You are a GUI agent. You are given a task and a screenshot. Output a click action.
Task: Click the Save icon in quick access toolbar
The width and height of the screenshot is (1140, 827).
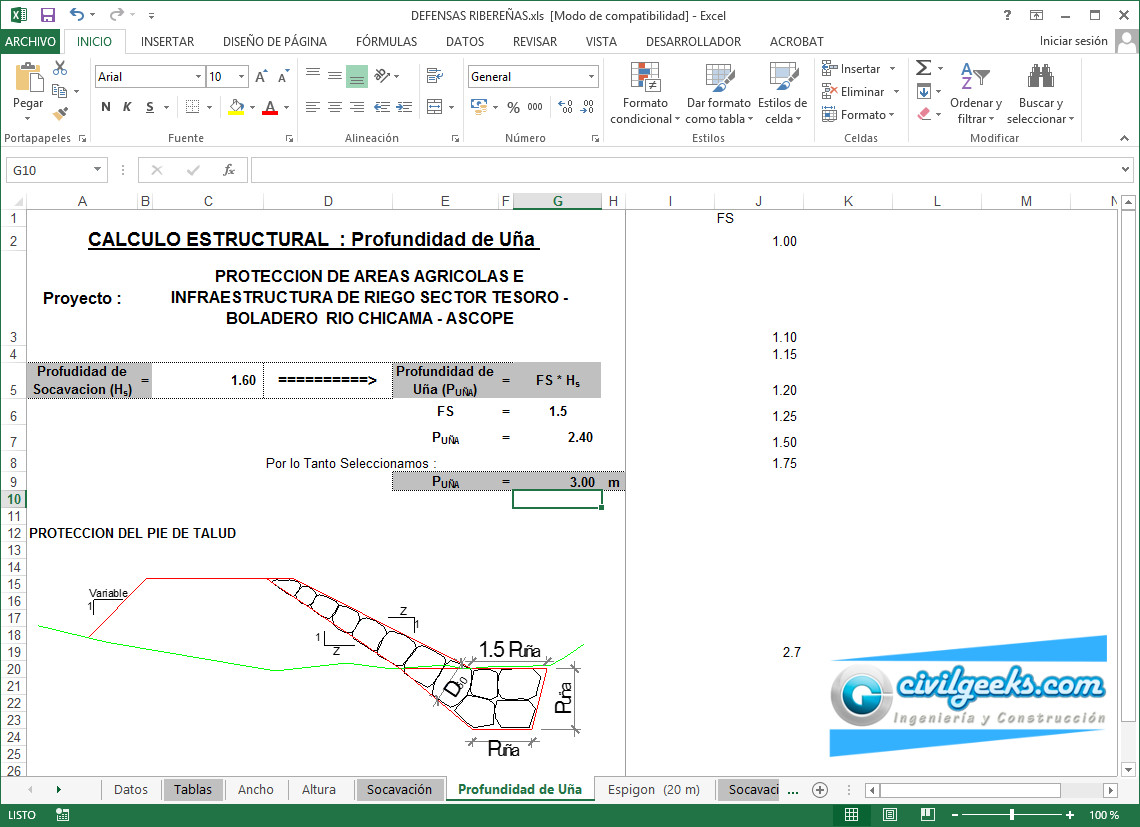[48, 15]
